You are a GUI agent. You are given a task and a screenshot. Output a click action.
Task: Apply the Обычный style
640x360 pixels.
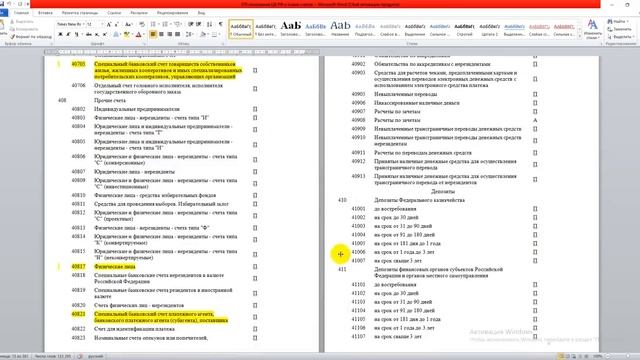(241, 29)
